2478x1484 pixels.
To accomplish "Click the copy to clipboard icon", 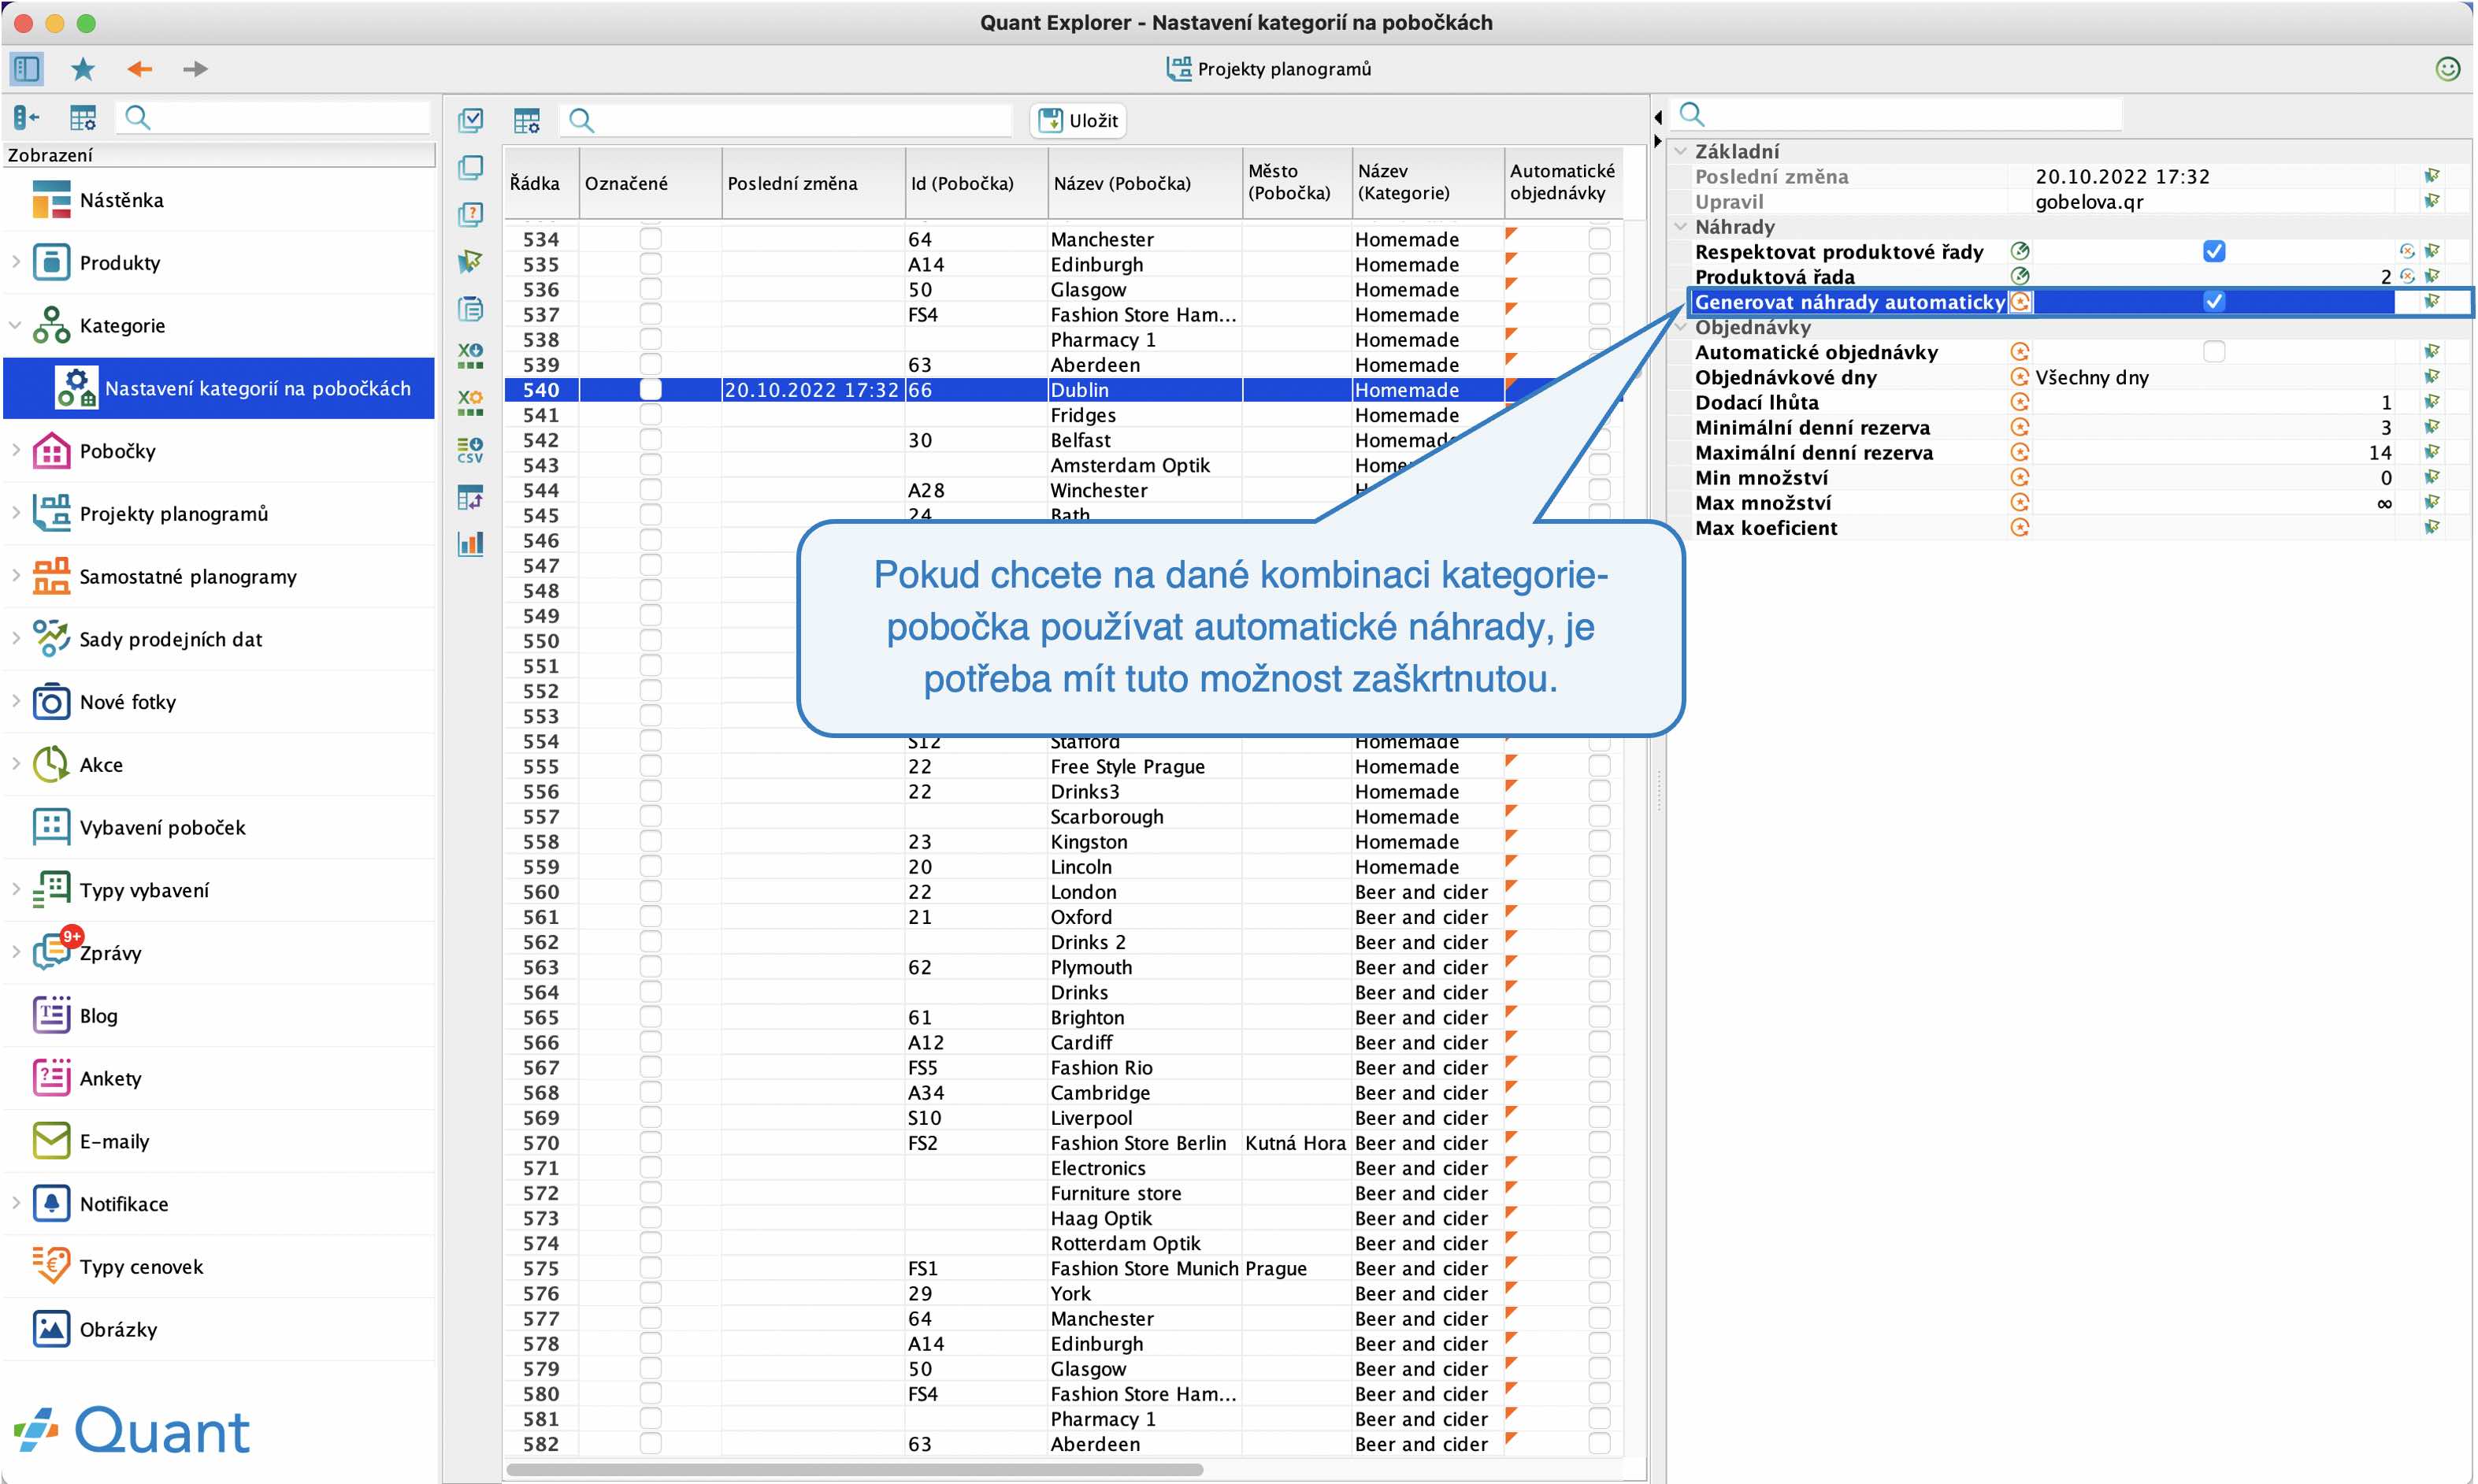I will tap(470, 308).
